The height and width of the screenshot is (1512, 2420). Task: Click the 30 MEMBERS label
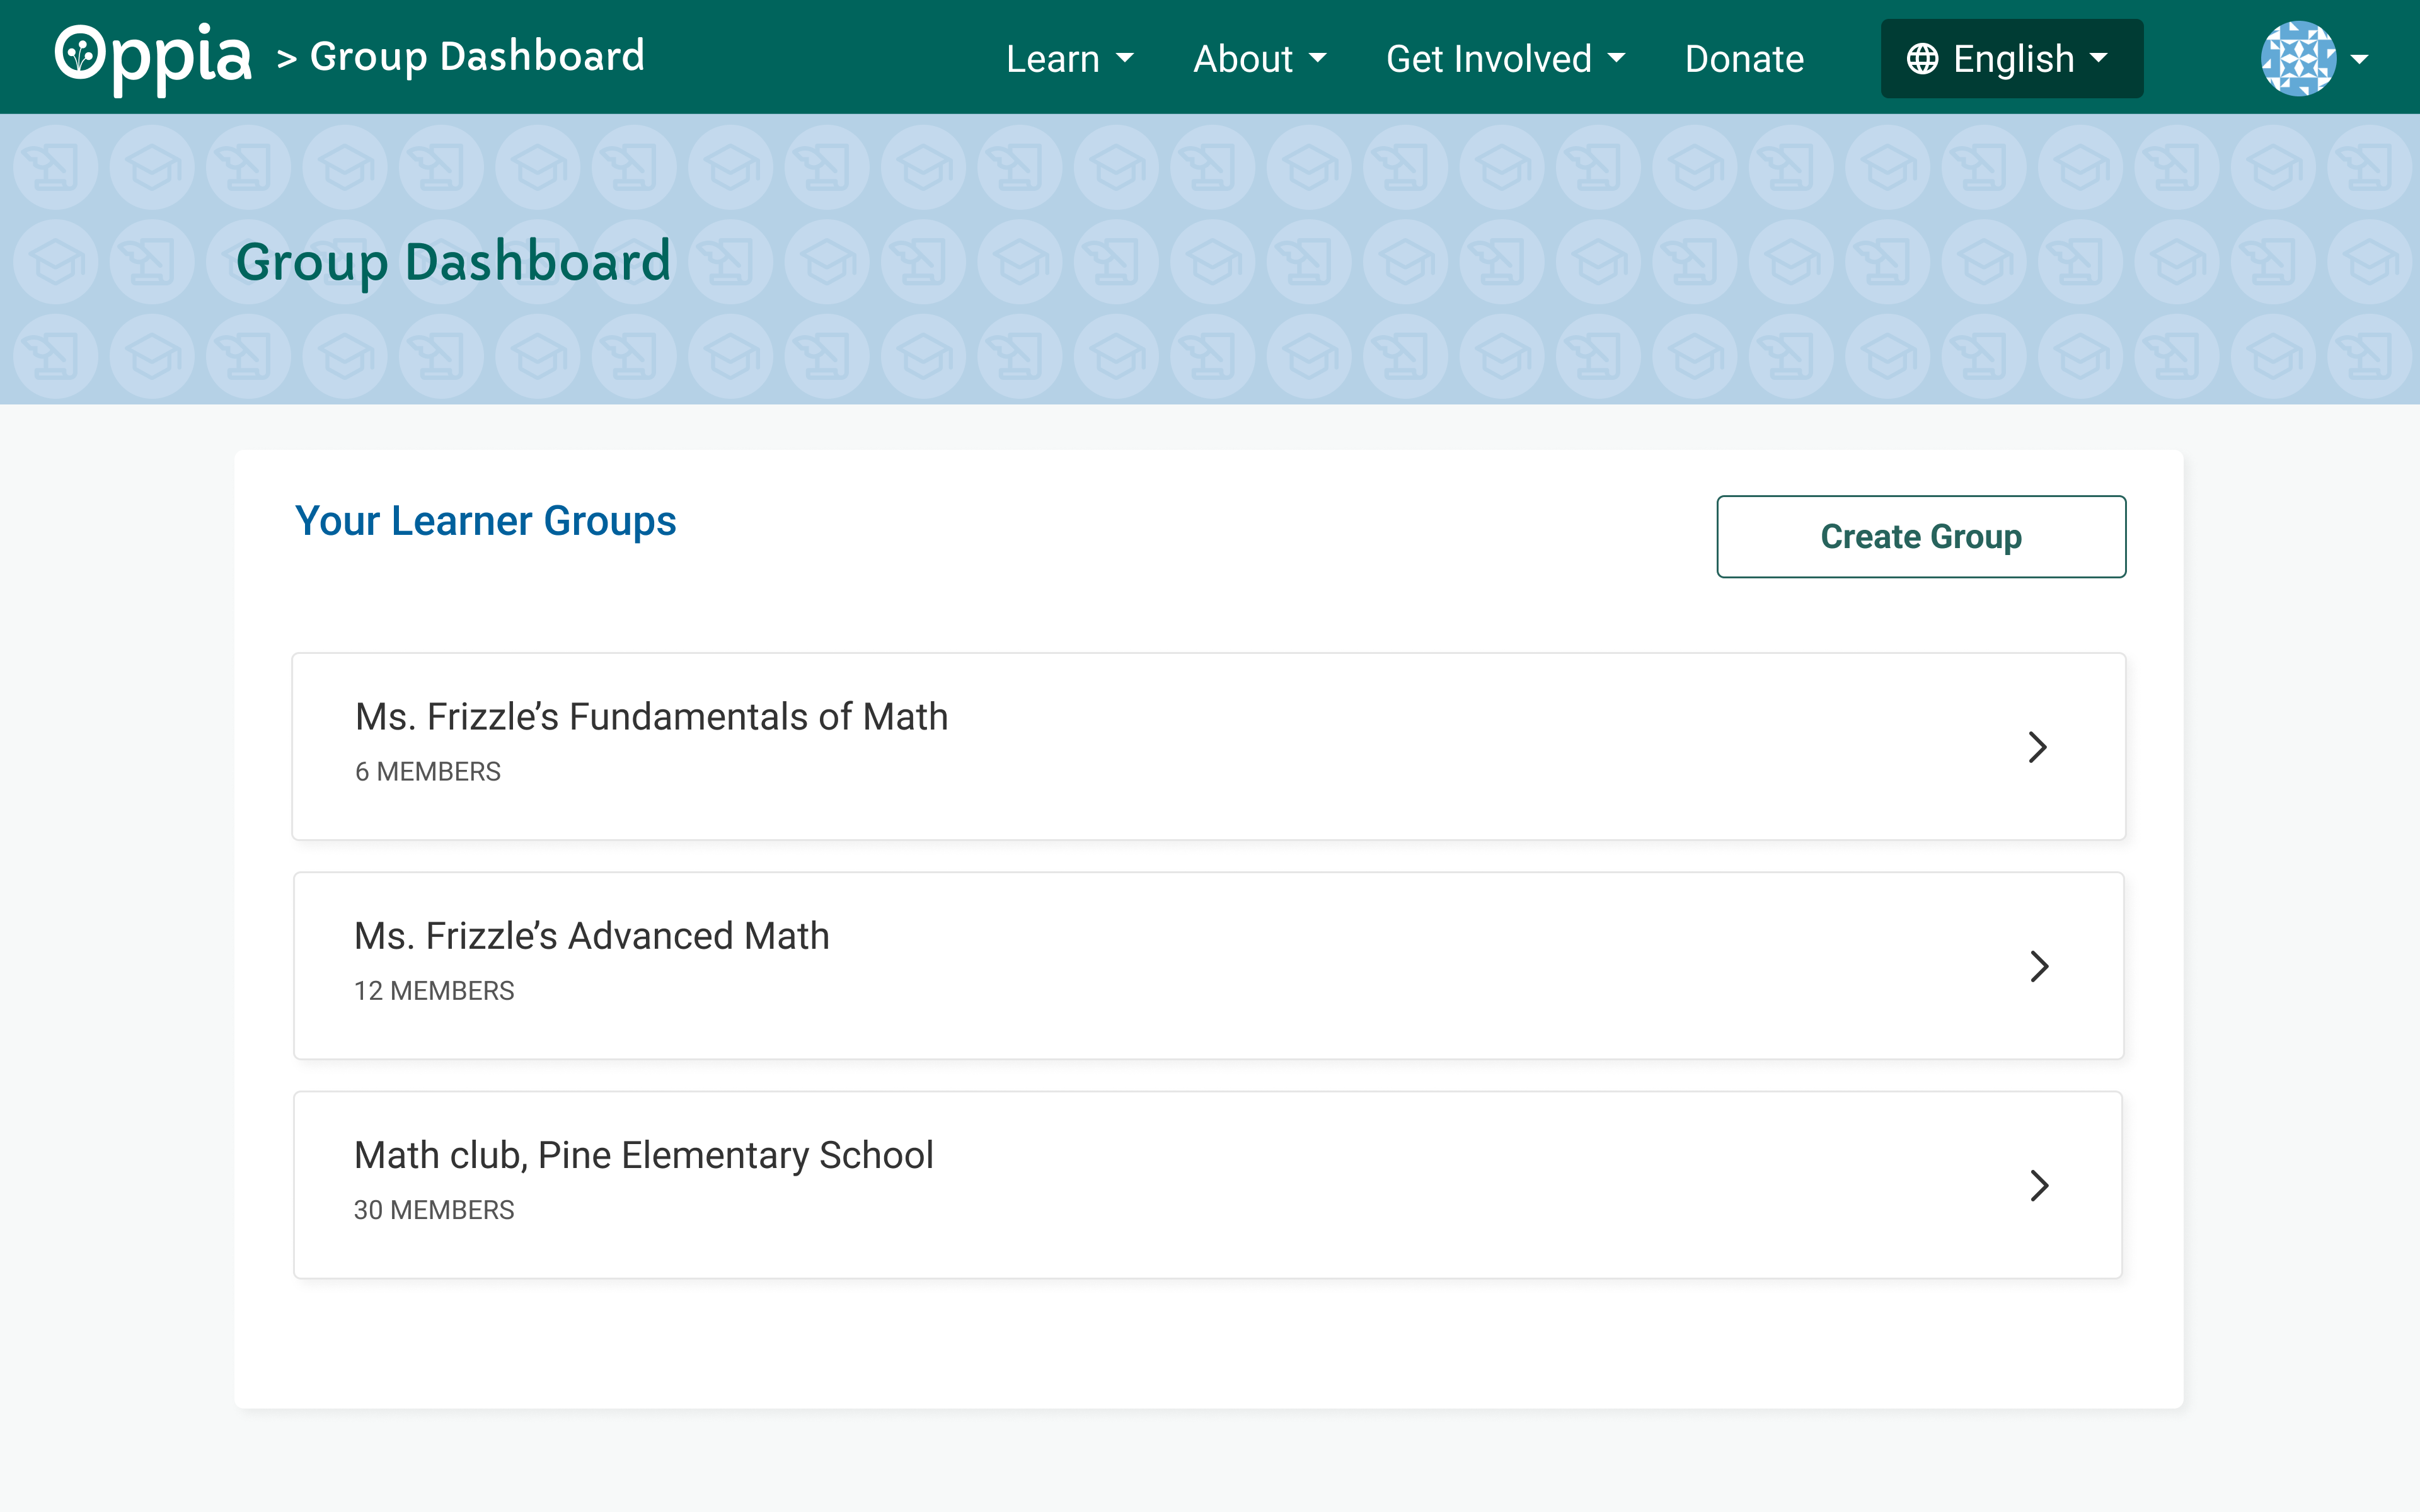[434, 1210]
